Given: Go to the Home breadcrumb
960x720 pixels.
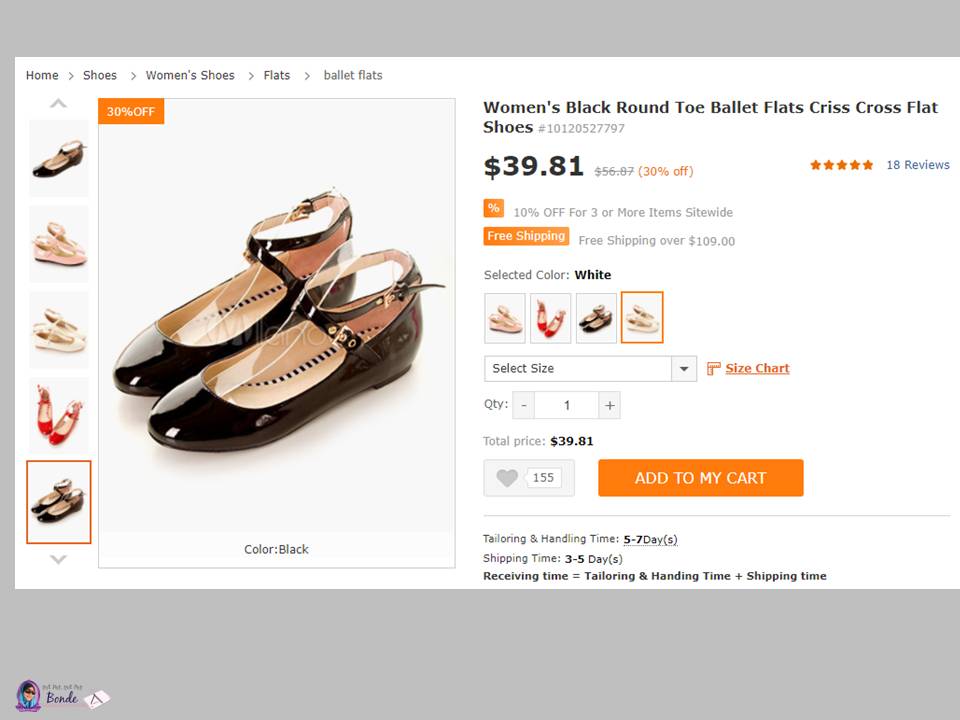Looking at the screenshot, I should click(x=42, y=76).
